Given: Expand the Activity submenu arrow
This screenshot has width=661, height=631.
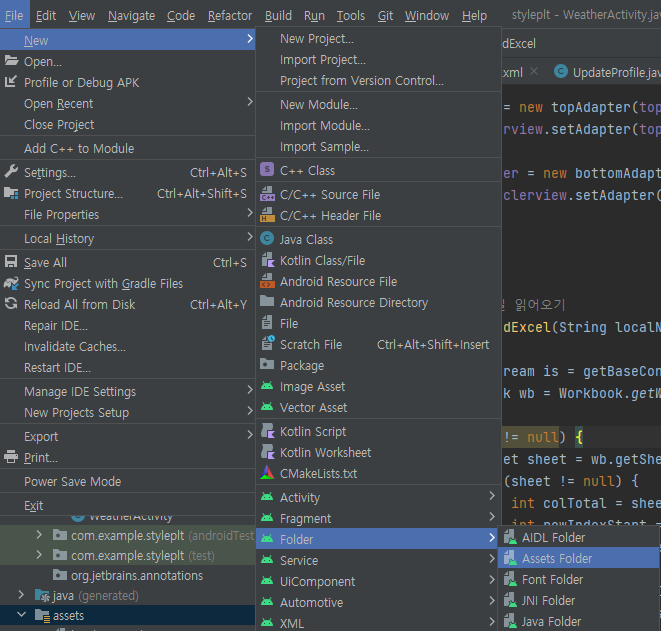Looking at the screenshot, I should tap(492, 496).
